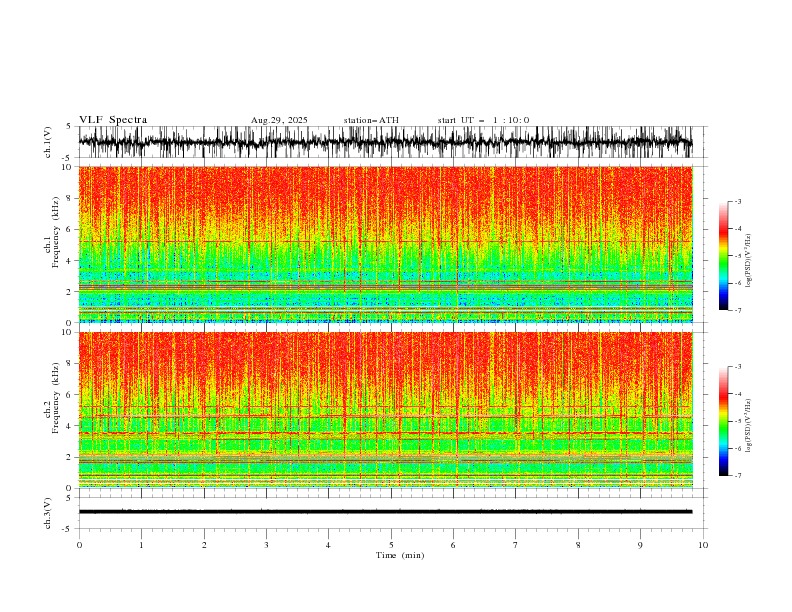Click the VLF Spectra title text

click(x=113, y=120)
